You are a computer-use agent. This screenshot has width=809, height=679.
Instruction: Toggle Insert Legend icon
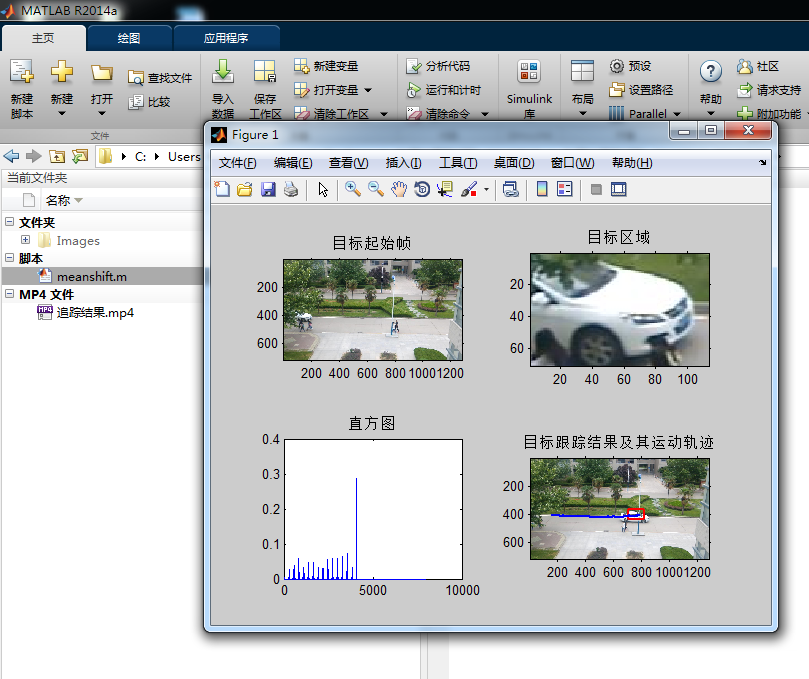click(565, 189)
